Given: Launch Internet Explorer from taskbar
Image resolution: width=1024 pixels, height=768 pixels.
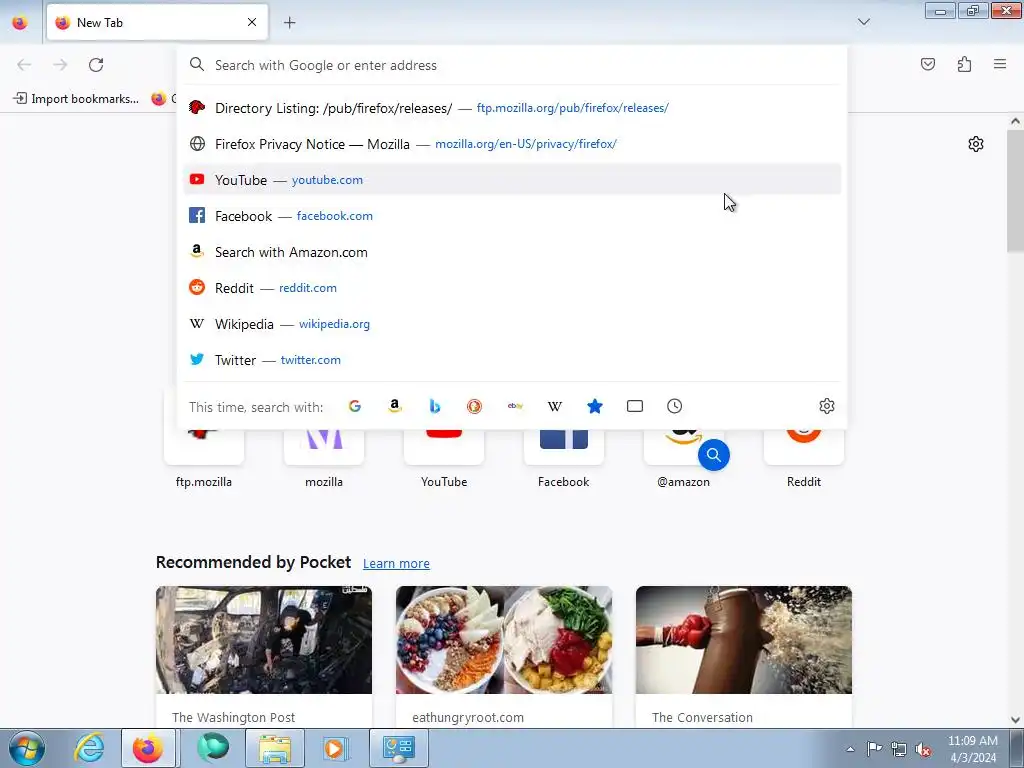Looking at the screenshot, I should coord(89,748).
